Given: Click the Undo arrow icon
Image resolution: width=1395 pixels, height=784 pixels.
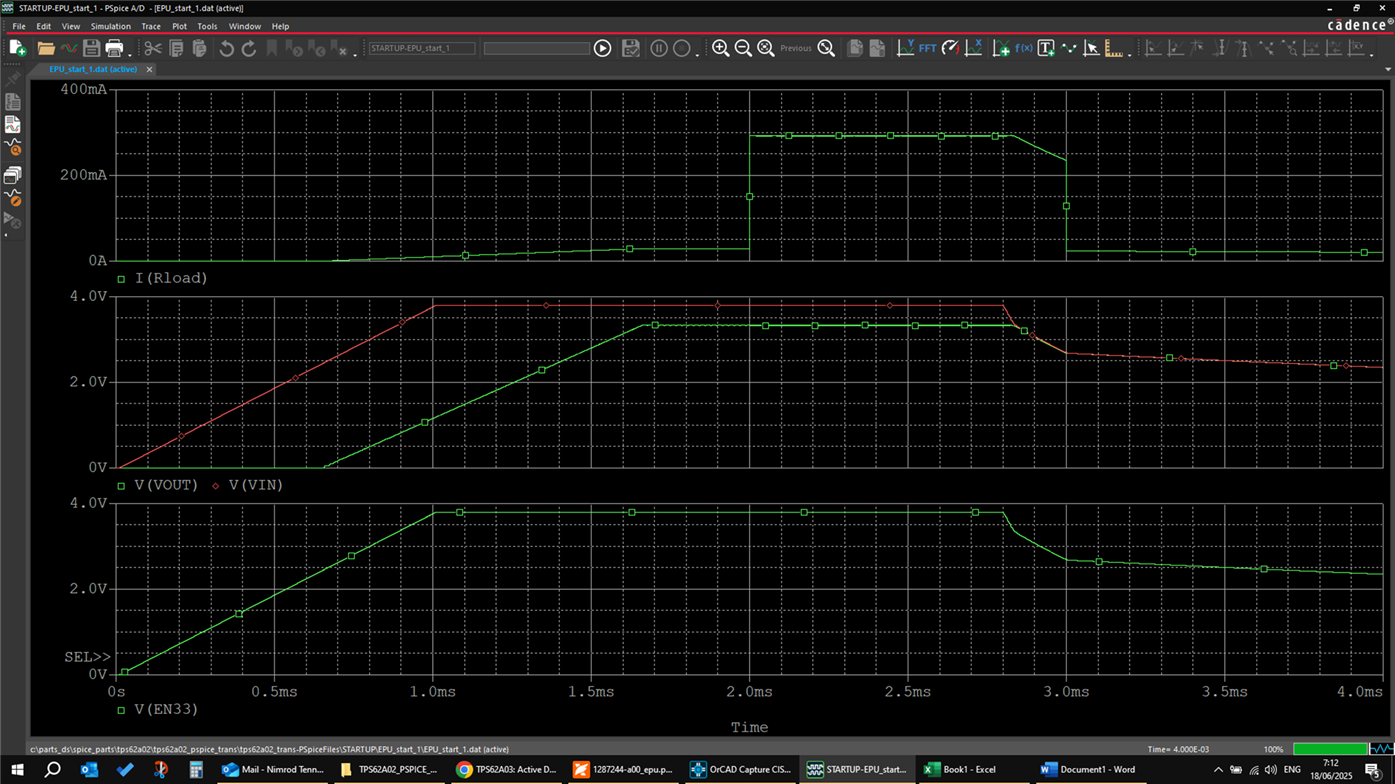Looking at the screenshot, I should click(227, 48).
